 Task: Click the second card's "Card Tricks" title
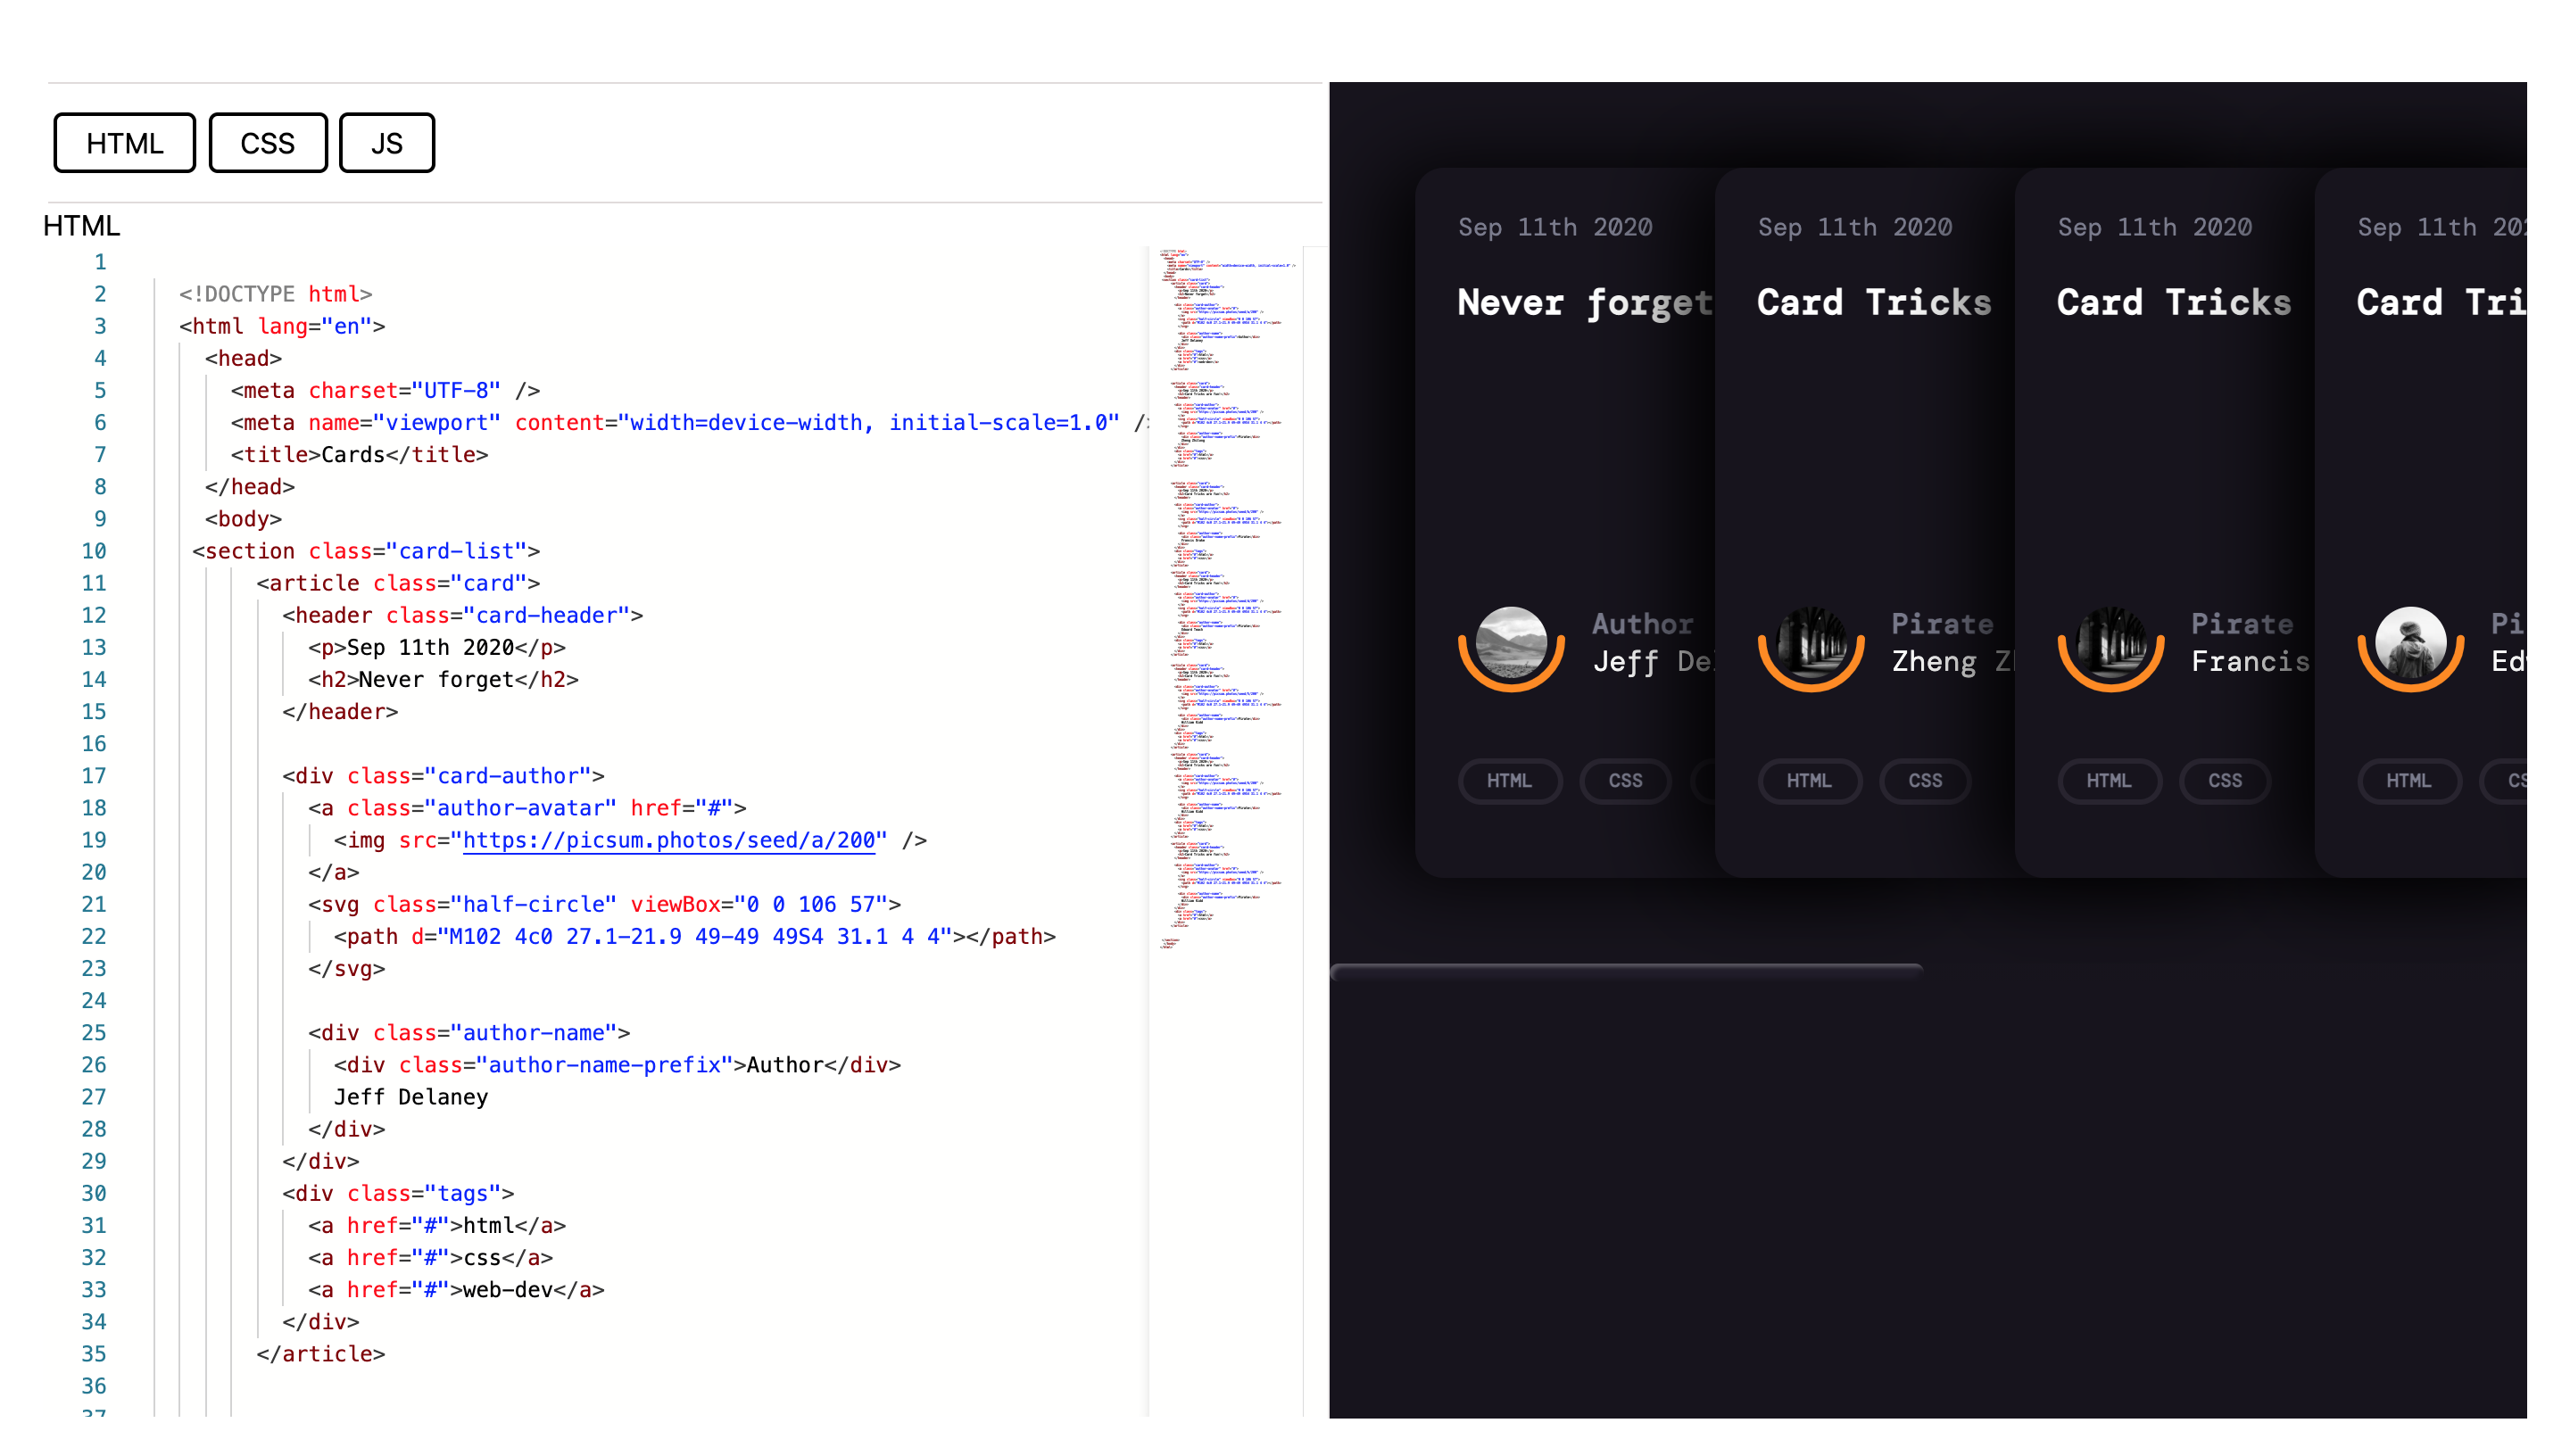tap(1873, 302)
